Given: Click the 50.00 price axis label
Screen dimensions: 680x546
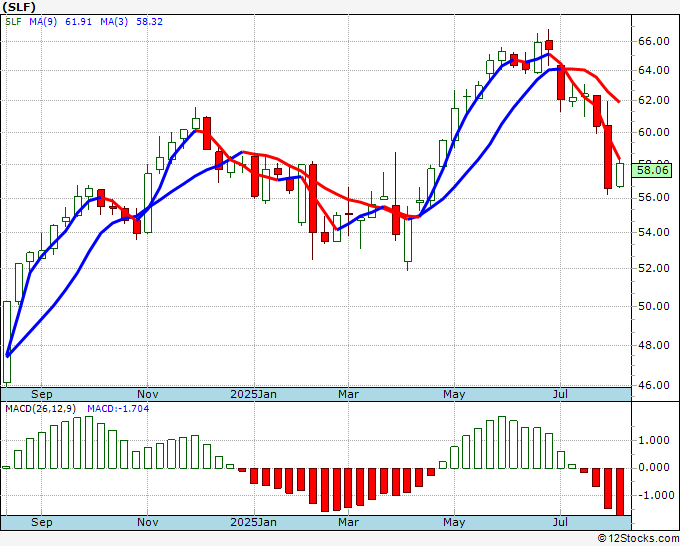Looking at the screenshot, I should [654, 307].
